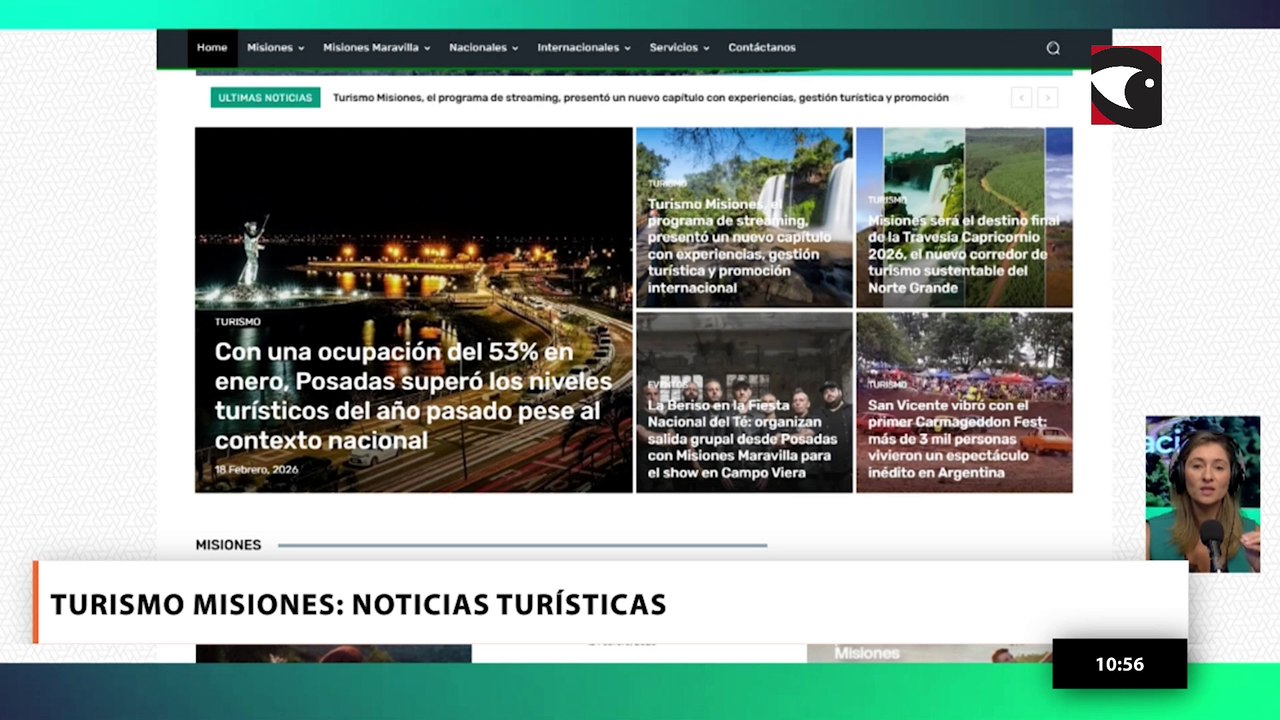Show previous headline in news ticker
Image resolution: width=1280 pixels, height=720 pixels.
1021,98
